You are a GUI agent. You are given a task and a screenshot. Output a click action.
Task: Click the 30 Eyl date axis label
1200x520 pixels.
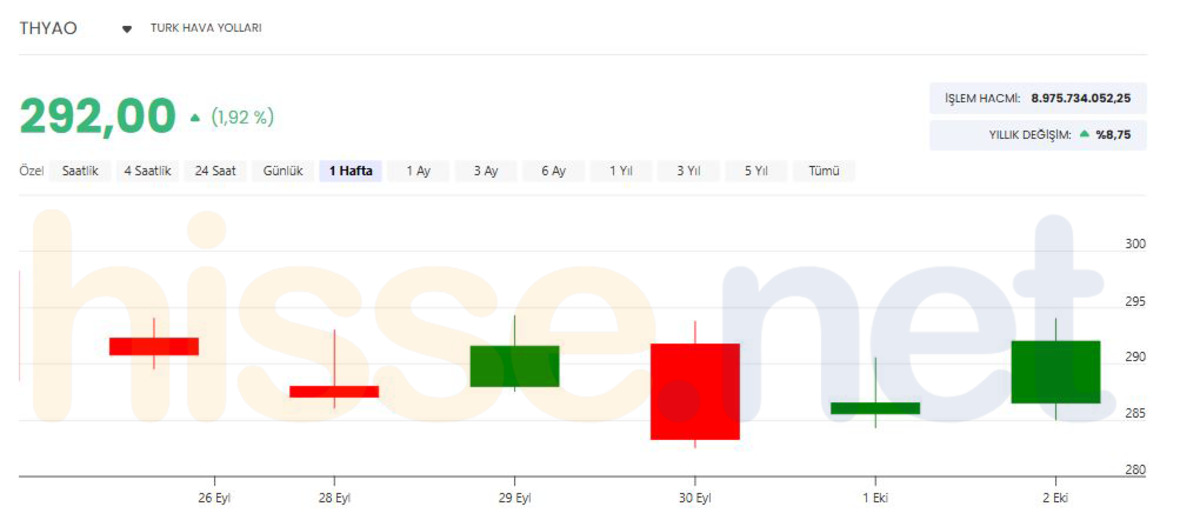695,498
